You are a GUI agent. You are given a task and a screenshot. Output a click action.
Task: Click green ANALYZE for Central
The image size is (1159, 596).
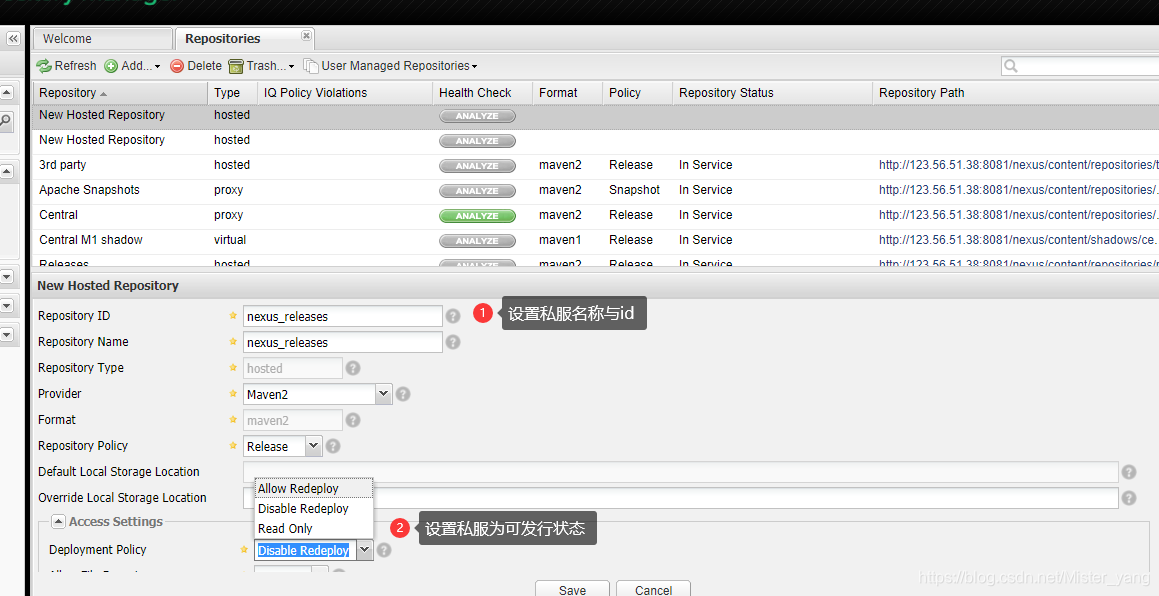point(477,216)
